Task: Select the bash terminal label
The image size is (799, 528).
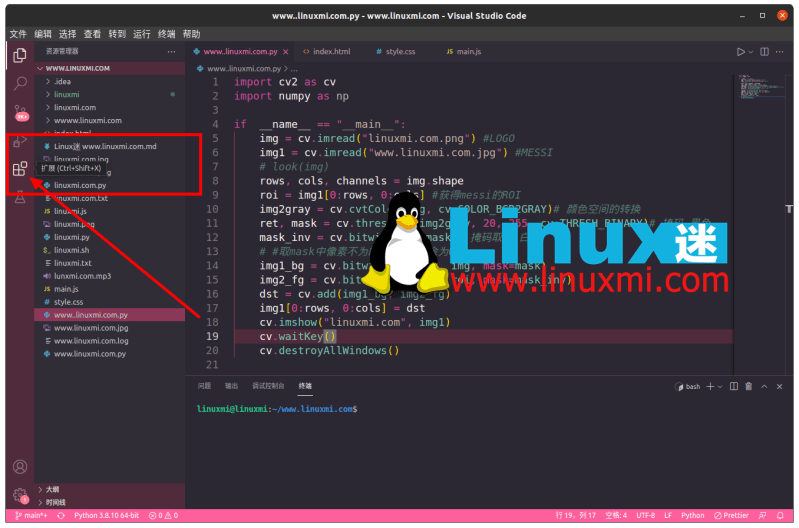Action: pos(688,387)
